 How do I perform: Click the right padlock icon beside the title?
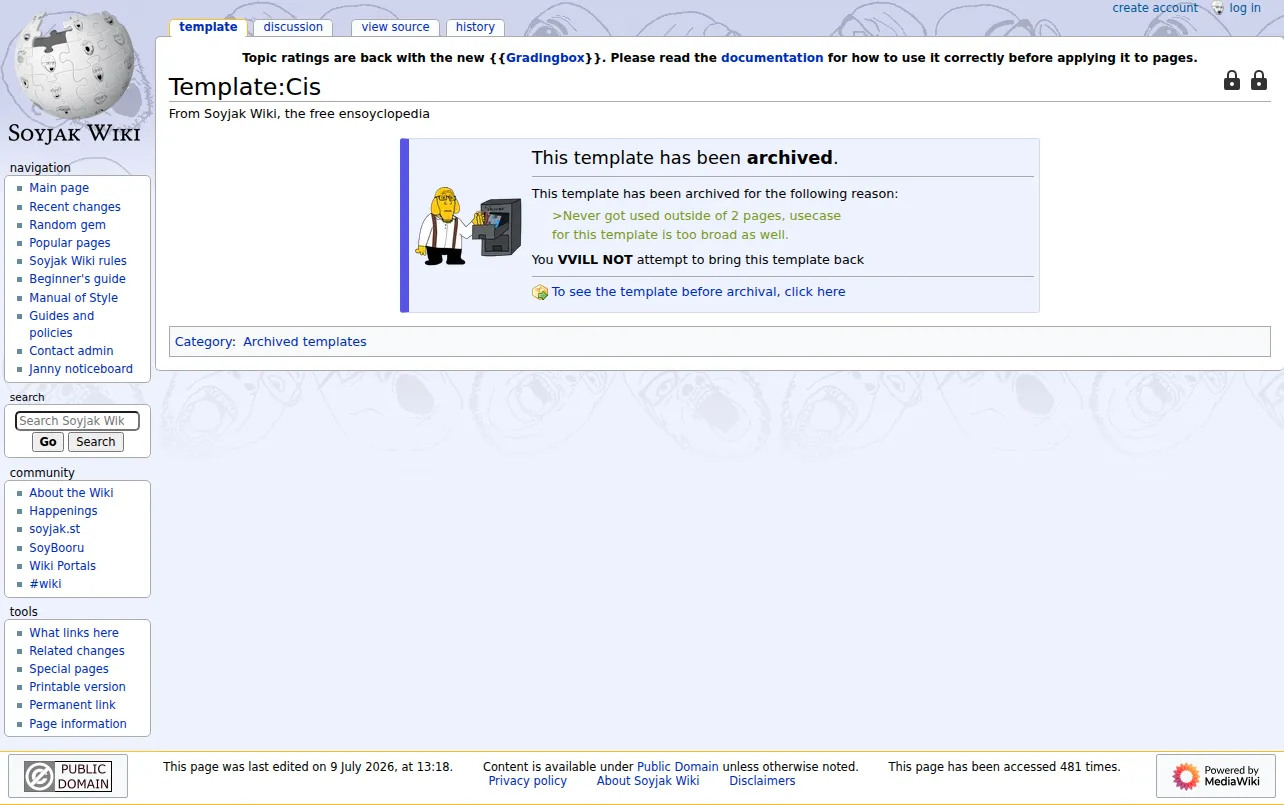[x=1259, y=81]
